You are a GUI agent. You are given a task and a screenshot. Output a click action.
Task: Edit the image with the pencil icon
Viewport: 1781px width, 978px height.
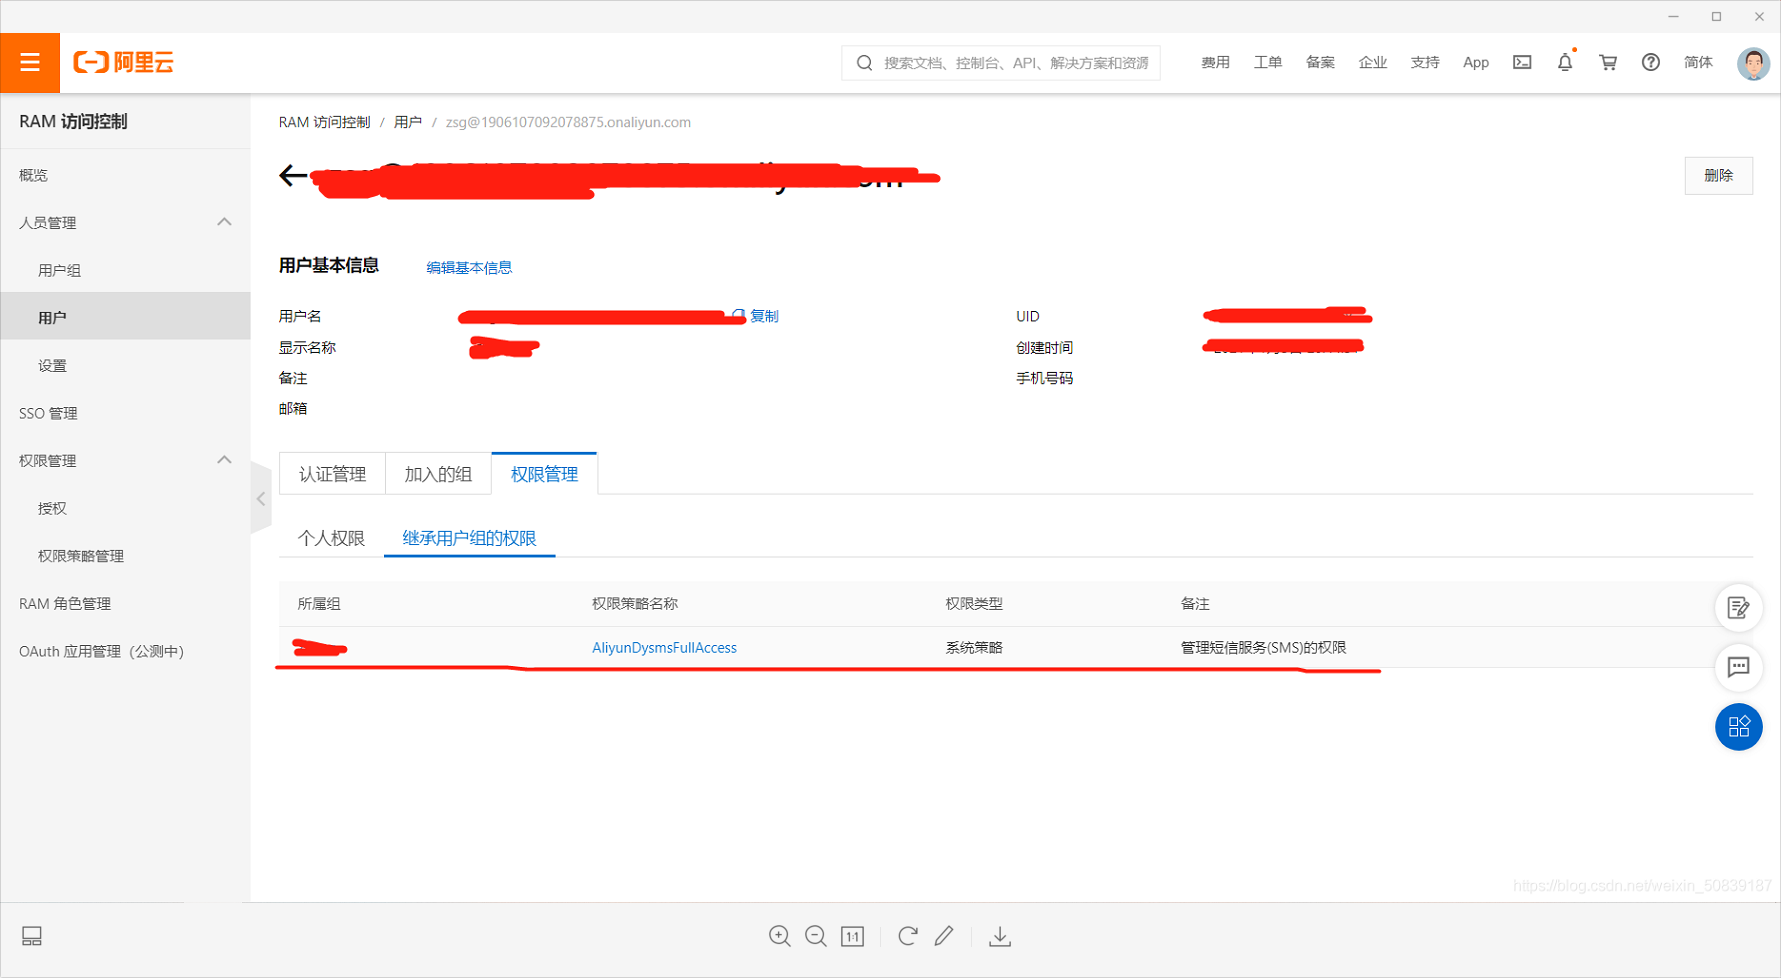[x=944, y=936]
